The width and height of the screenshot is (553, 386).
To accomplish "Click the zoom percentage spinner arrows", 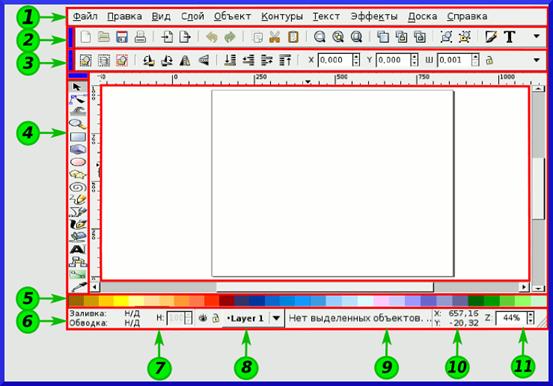I will click(x=530, y=318).
